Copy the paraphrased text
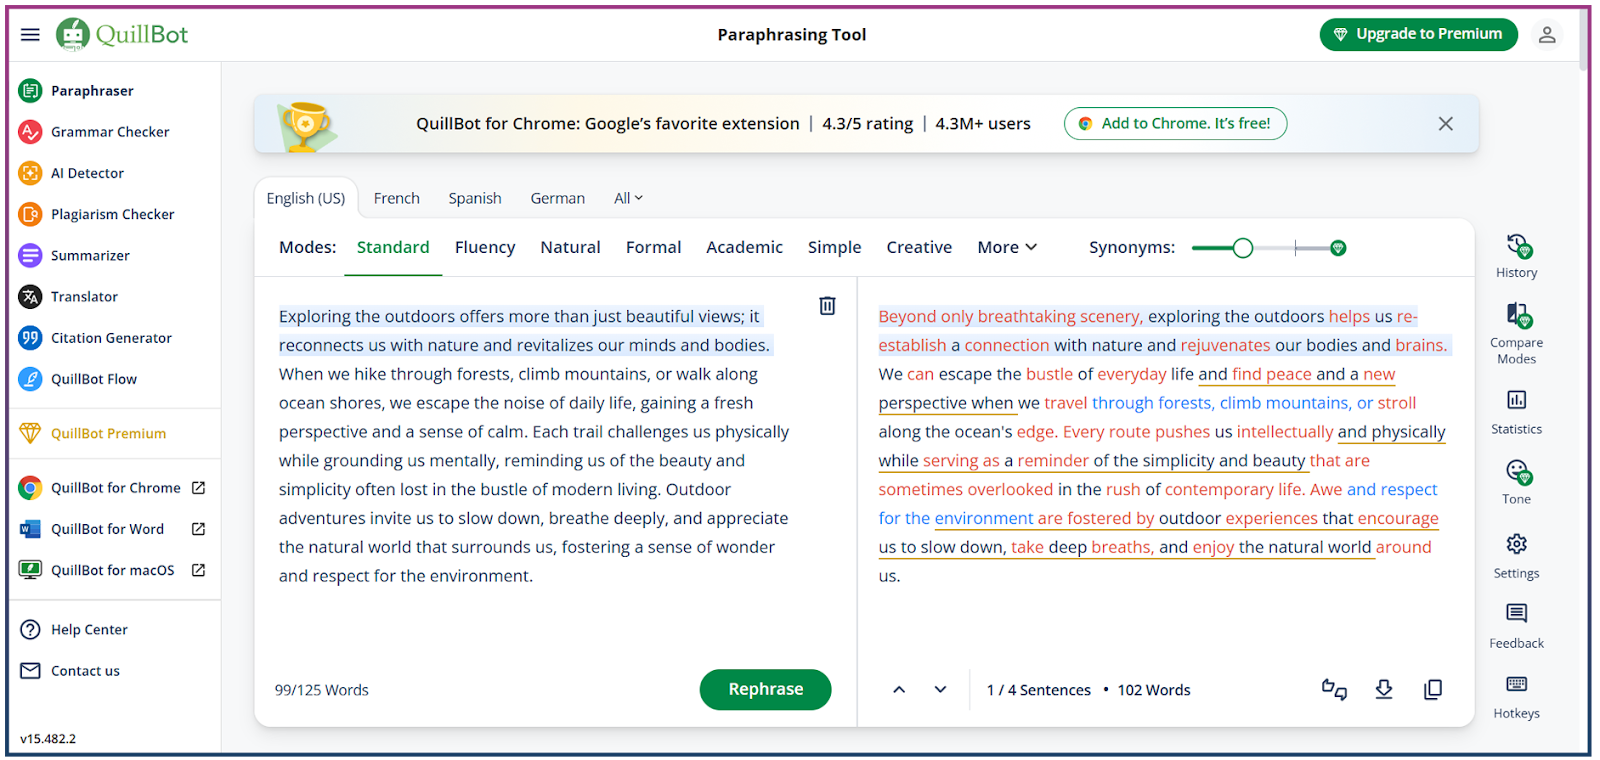Viewport: 1600px width, 760px height. 1433,690
